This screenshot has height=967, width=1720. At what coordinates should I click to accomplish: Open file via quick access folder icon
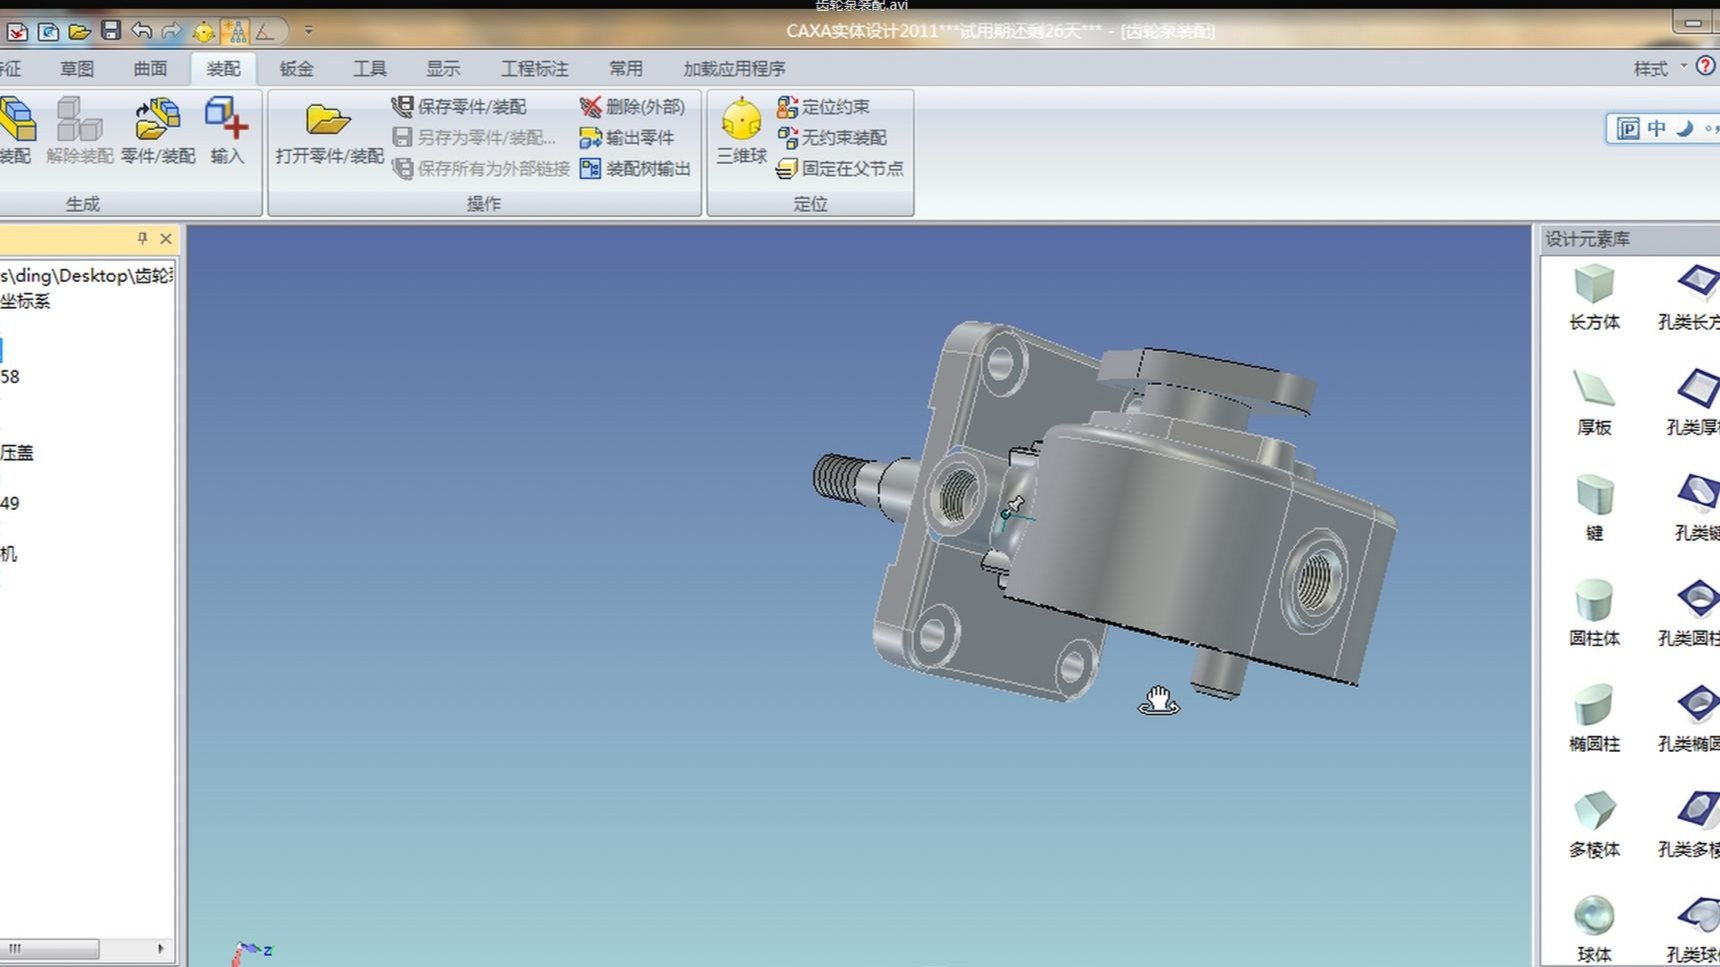tap(80, 32)
